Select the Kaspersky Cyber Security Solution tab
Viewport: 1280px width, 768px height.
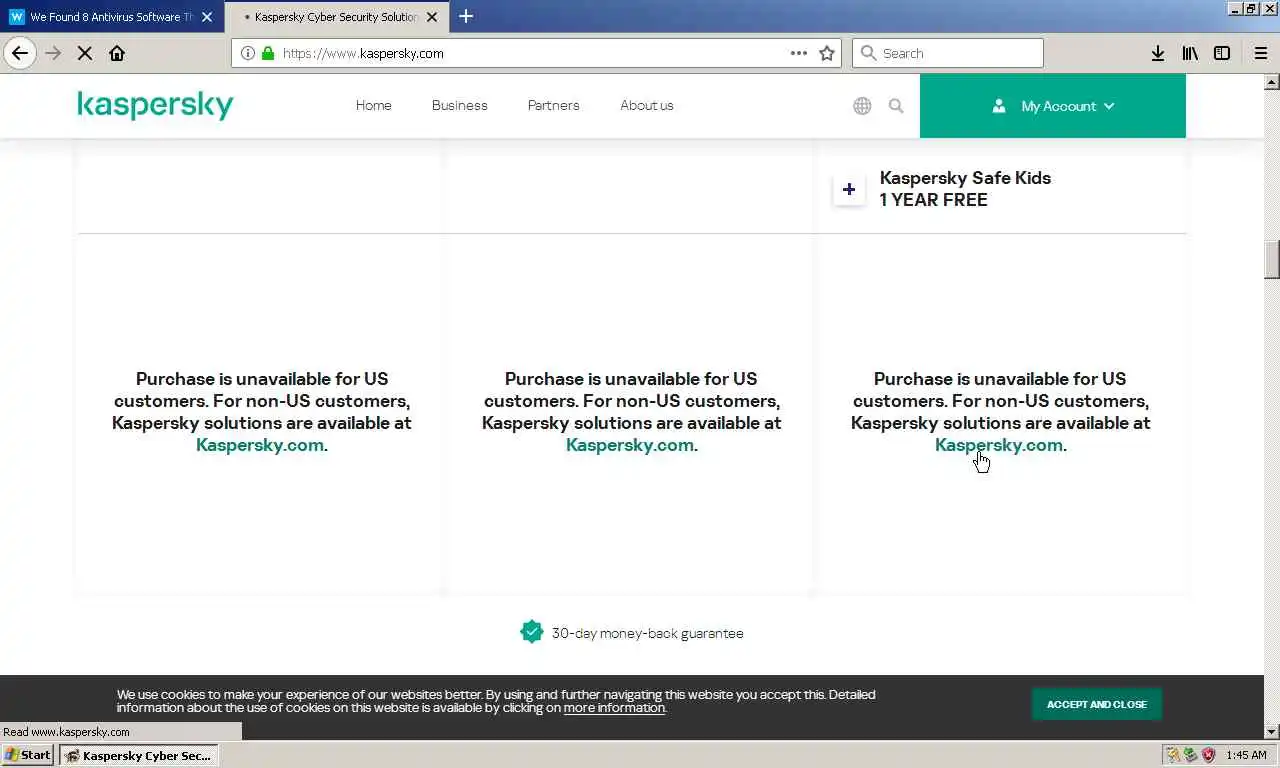pyautogui.click(x=337, y=17)
